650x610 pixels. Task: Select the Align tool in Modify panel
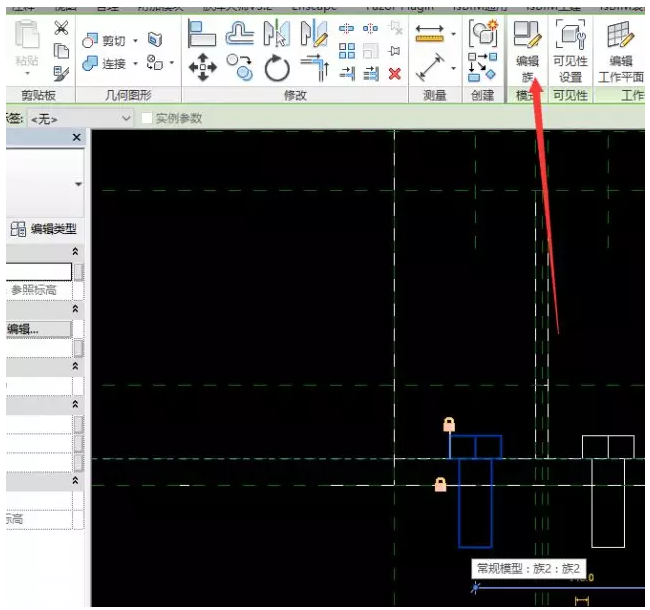pos(203,35)
